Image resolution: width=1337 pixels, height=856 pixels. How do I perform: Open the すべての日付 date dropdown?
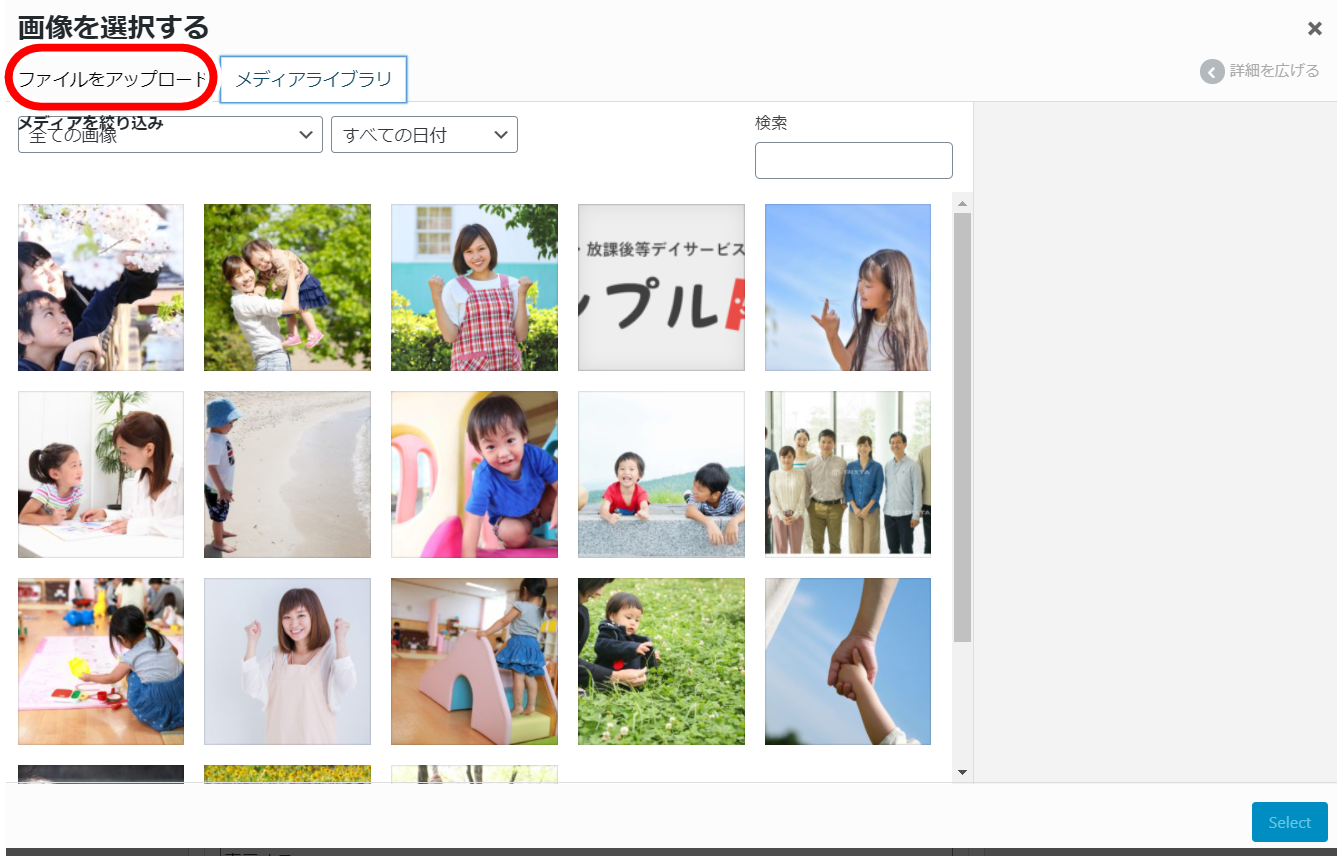coord(424,135)
